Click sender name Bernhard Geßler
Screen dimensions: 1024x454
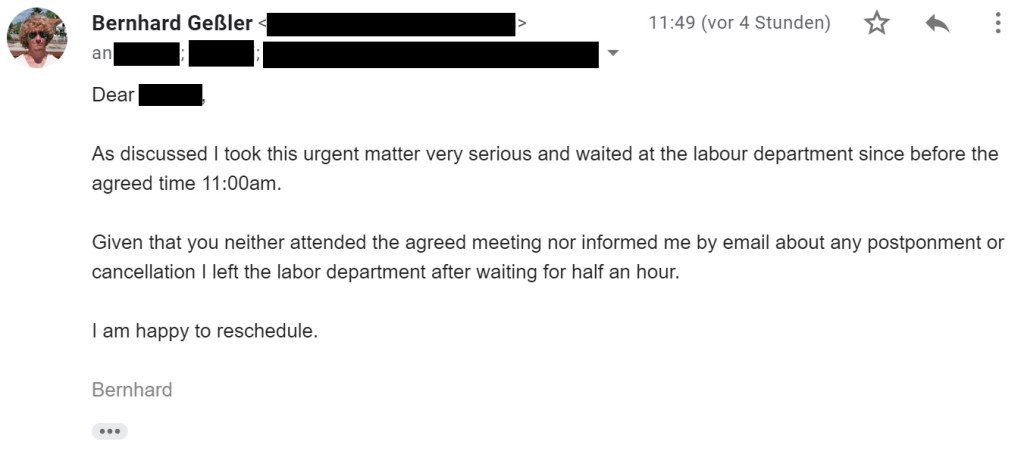coord(172,23)
